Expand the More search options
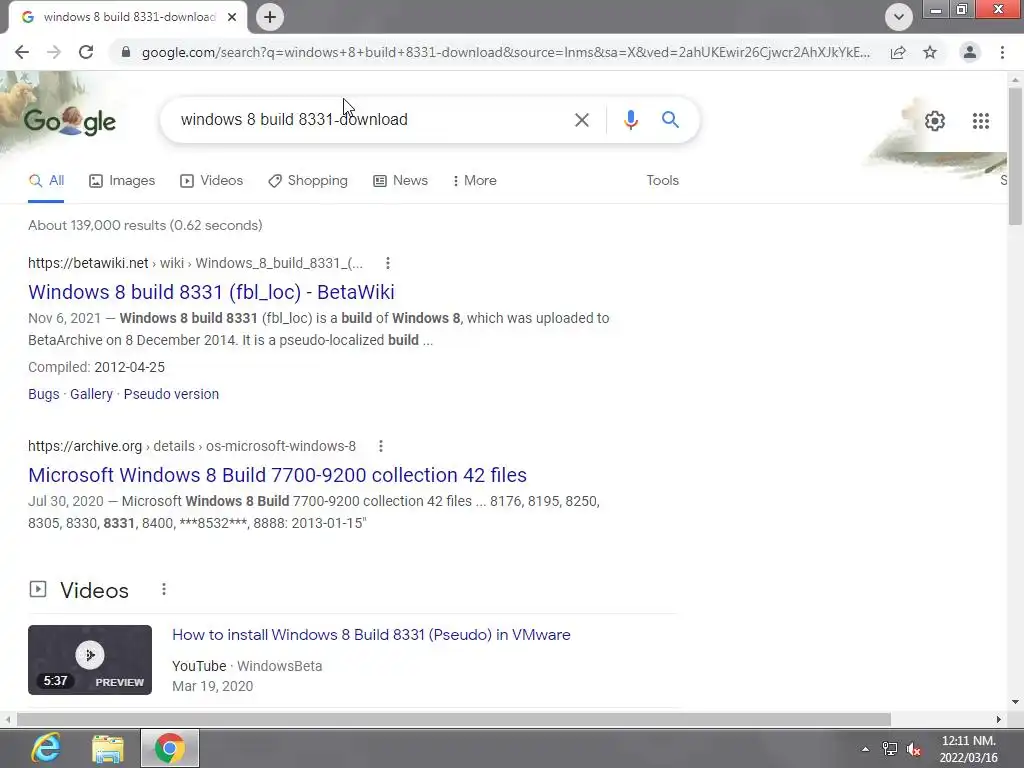Screen dimensions: 1024x768 tap(475, 181)
